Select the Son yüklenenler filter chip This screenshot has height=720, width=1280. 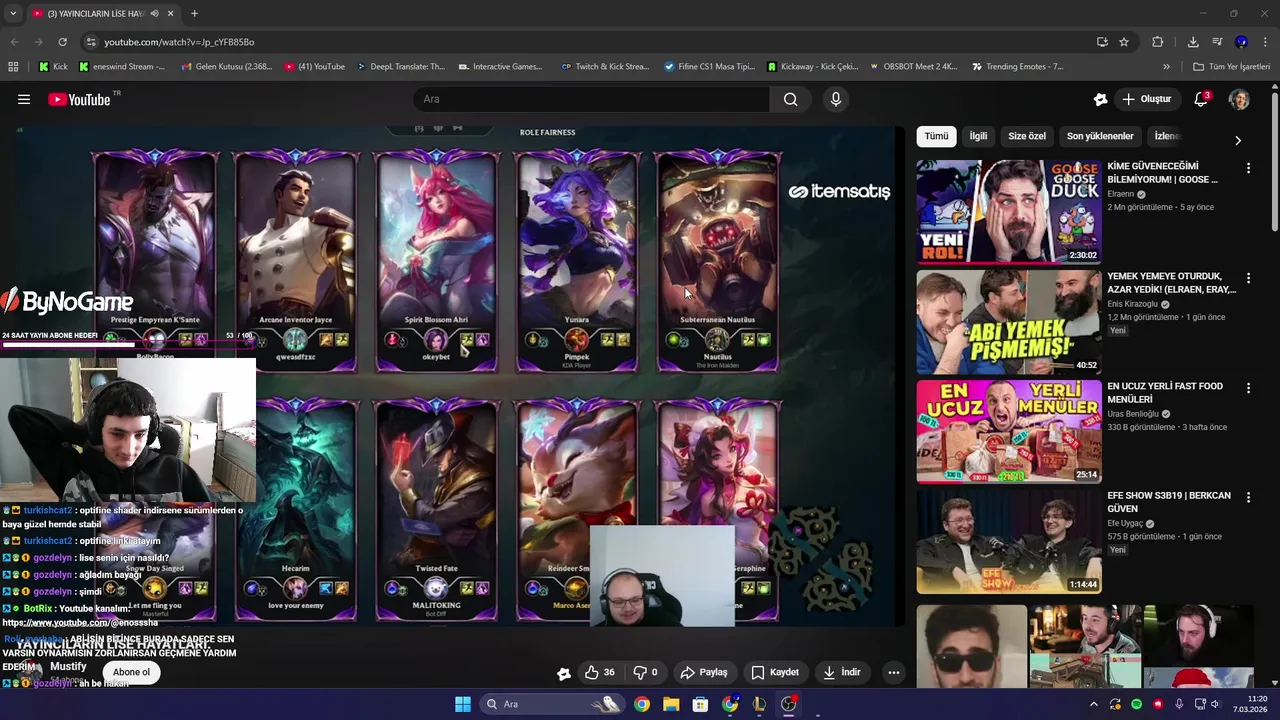pos(1100,136)
